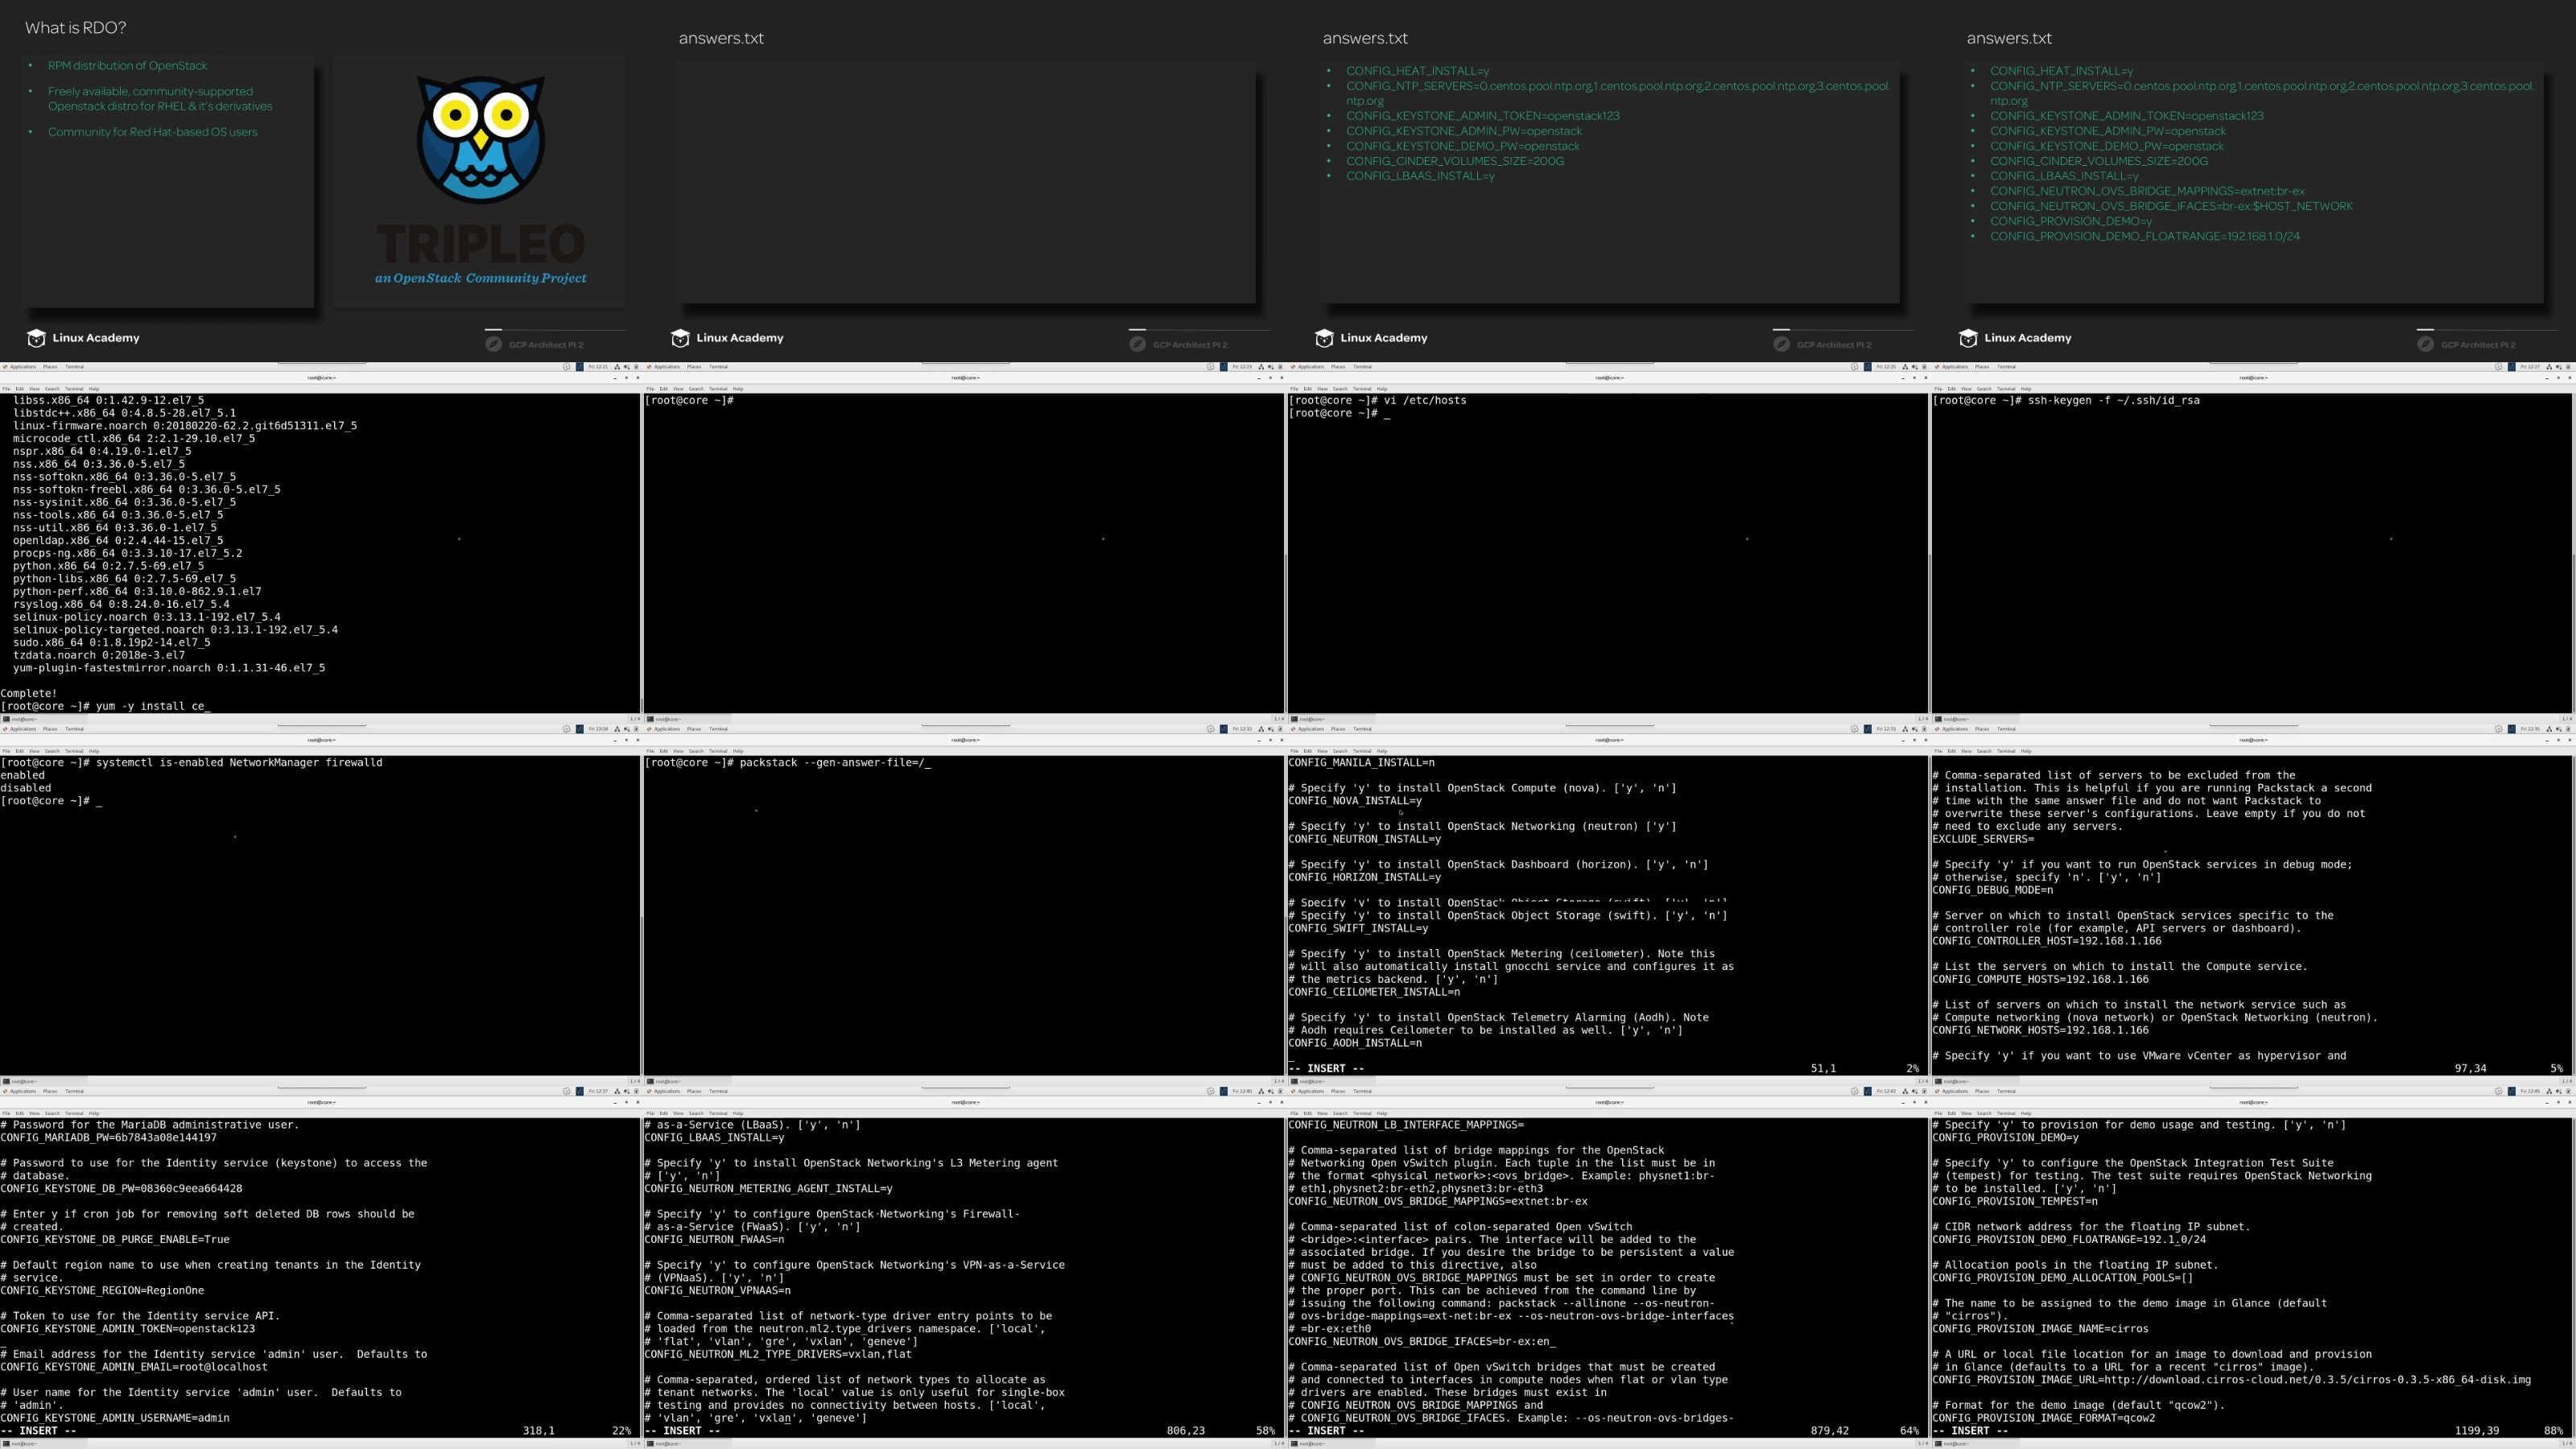
Task: Click network icon above the yum install terminal
Action: pos(618,367)
